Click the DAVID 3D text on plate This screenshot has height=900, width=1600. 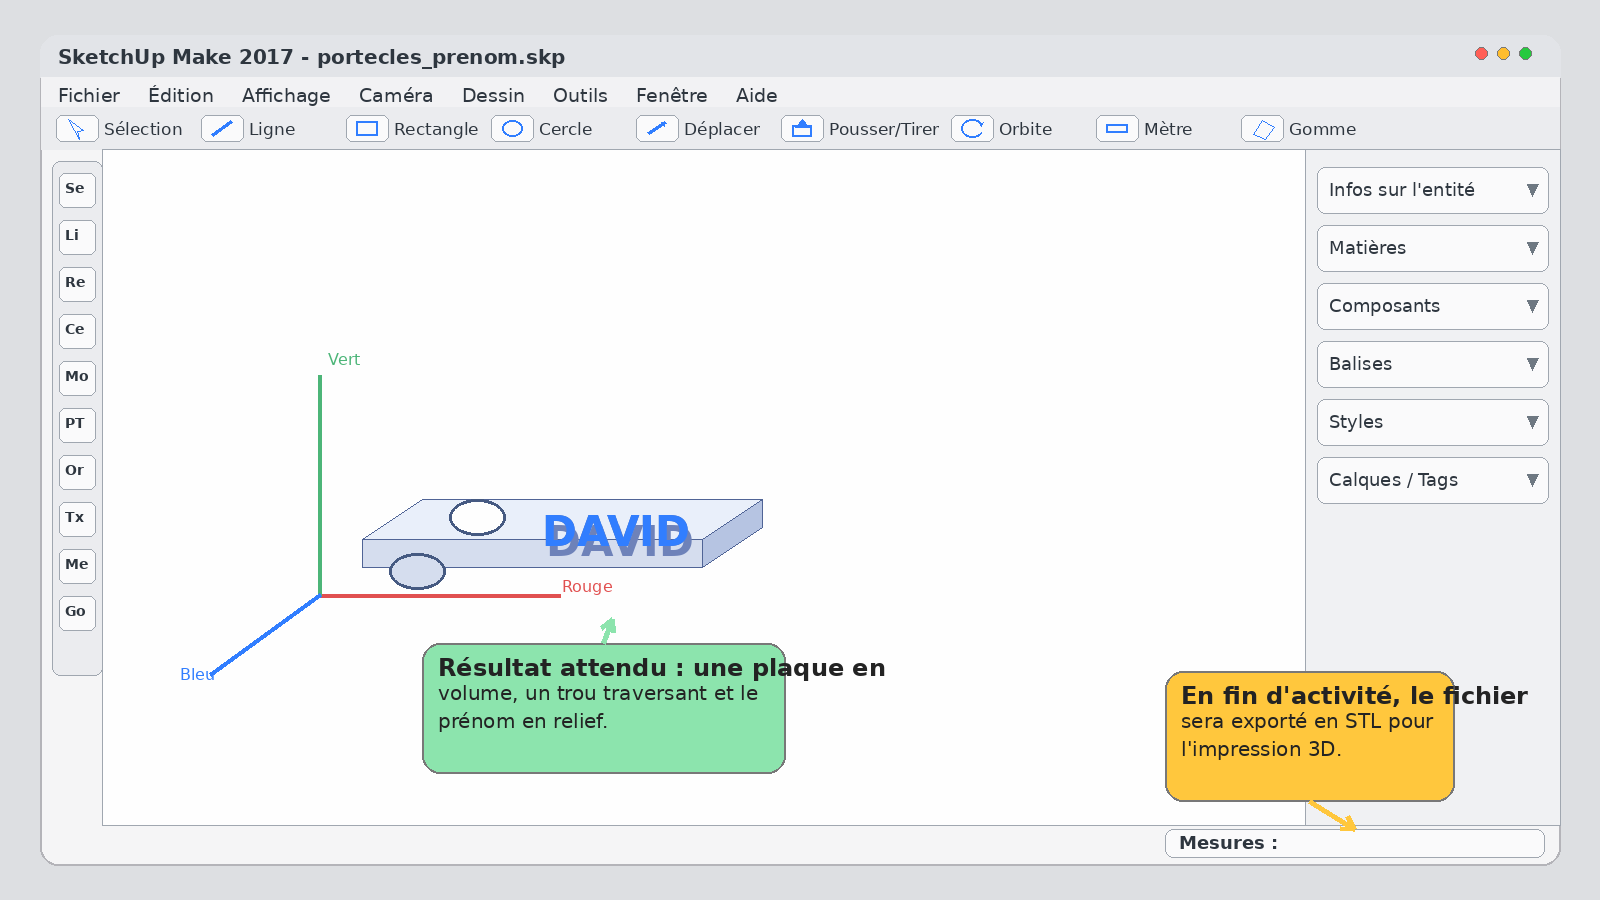pos(618,536)
